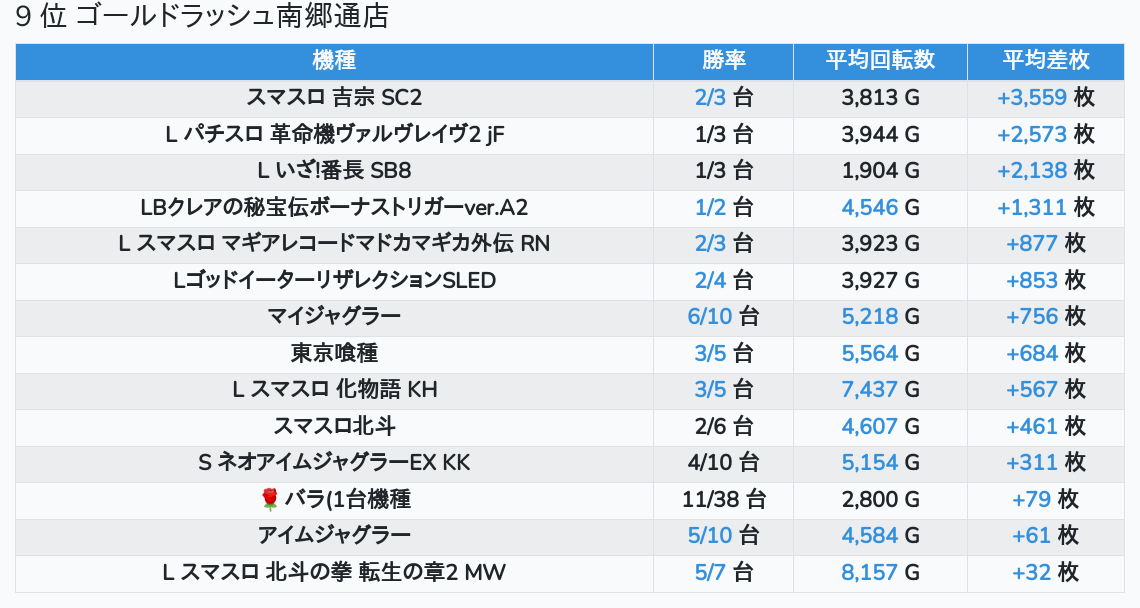1140x608 pixels.
Task: Click the 機種 column header
Action: pos(334,61)
